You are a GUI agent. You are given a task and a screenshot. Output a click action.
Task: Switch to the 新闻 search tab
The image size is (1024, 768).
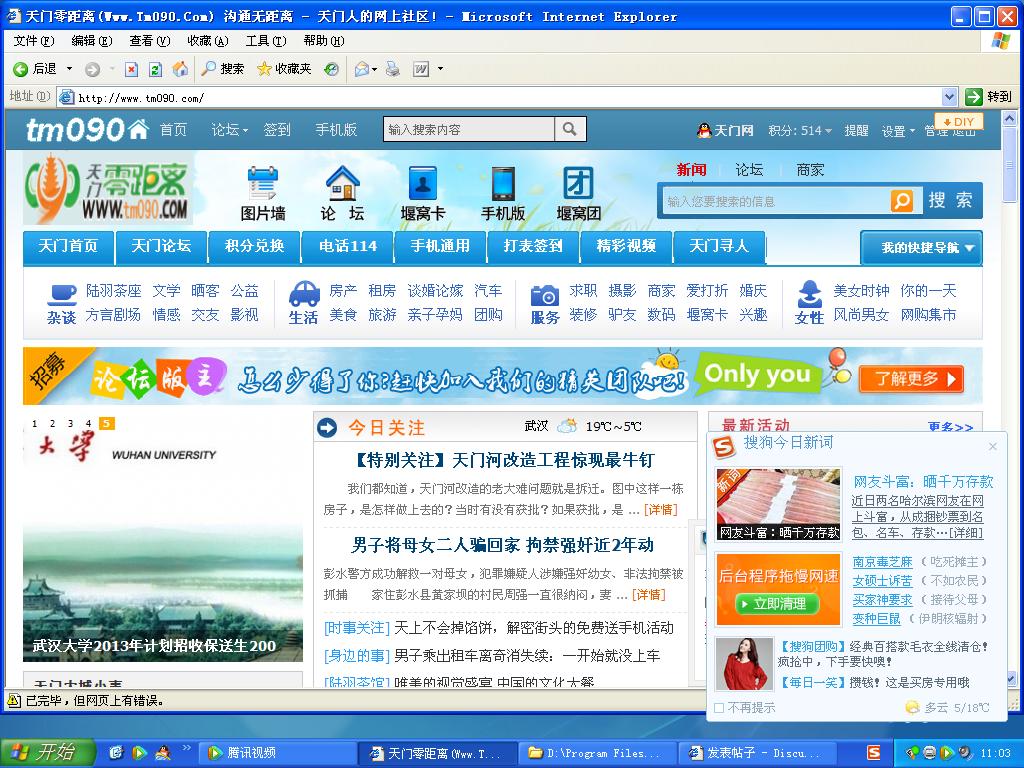(x=692, y=170)
